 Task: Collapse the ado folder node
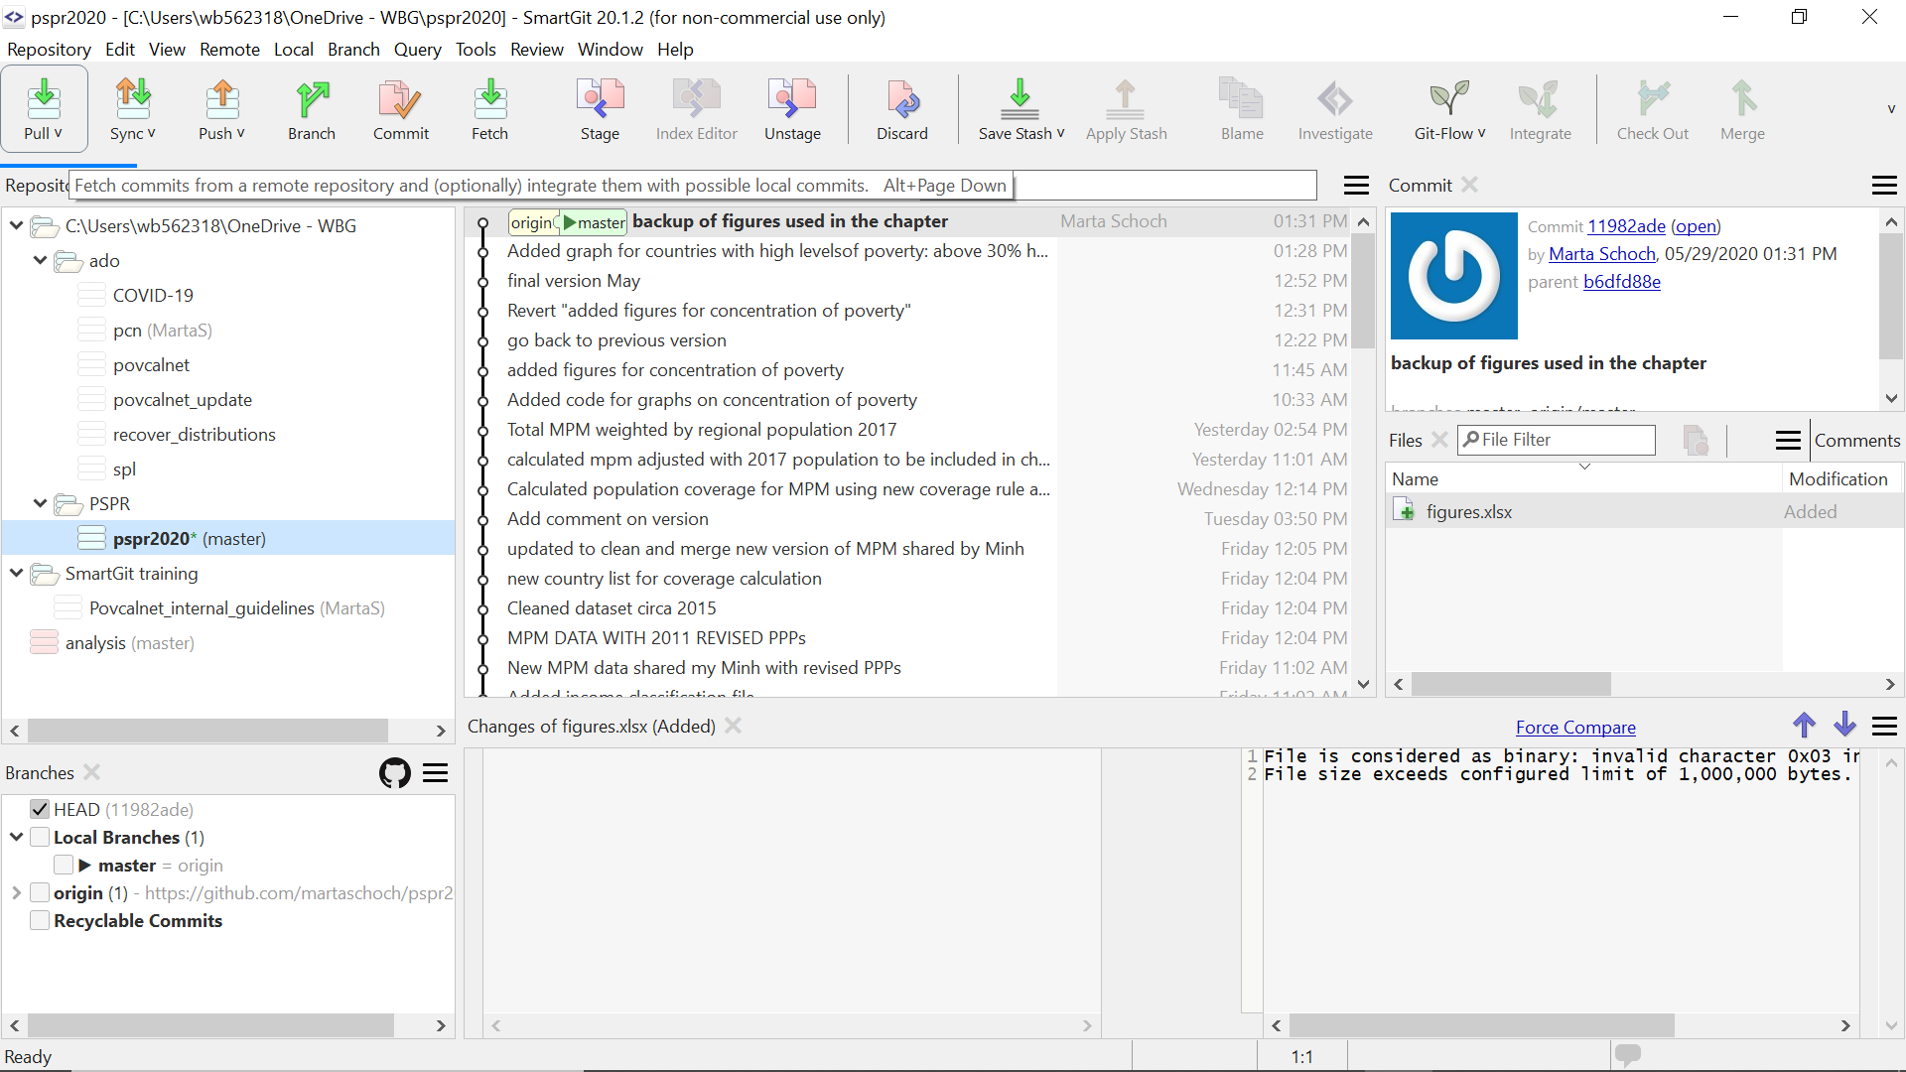(x=40, y=260)
